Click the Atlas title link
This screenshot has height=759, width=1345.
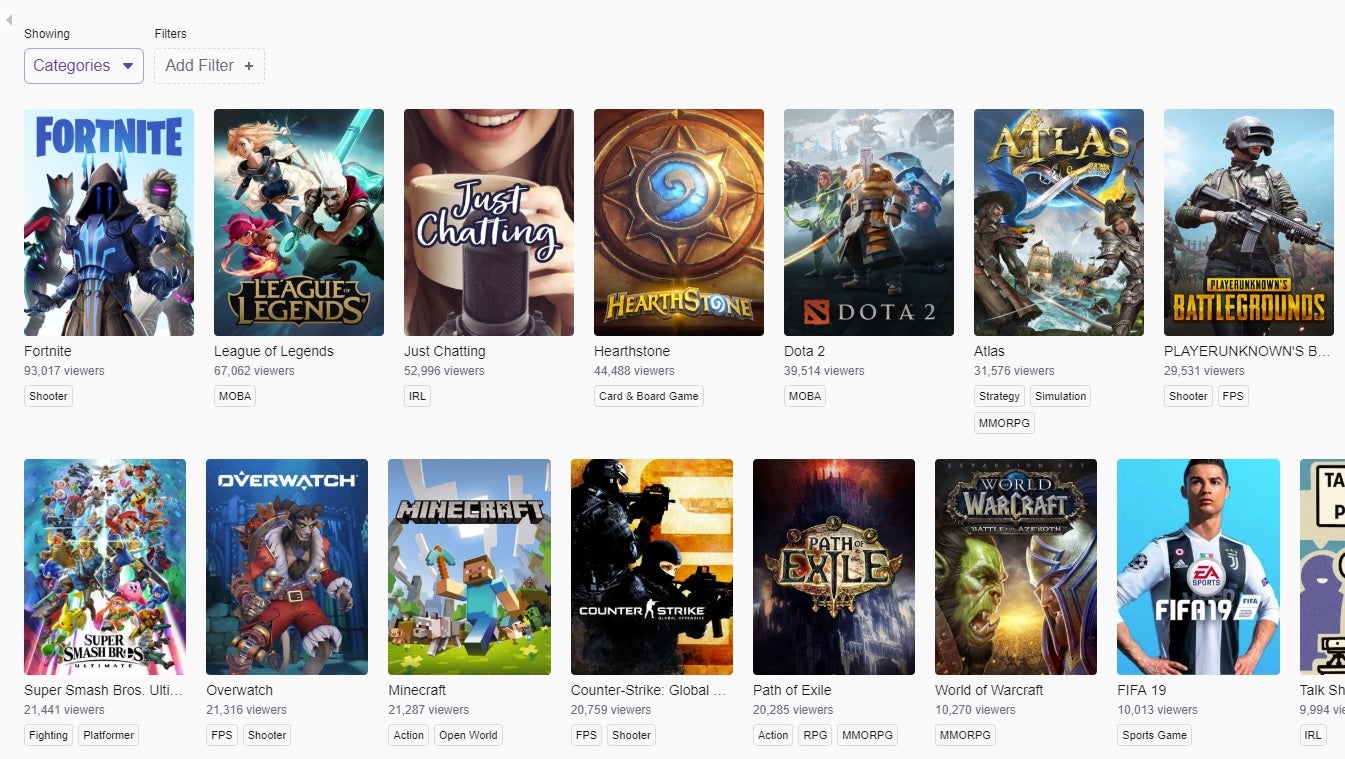[990, 351]
